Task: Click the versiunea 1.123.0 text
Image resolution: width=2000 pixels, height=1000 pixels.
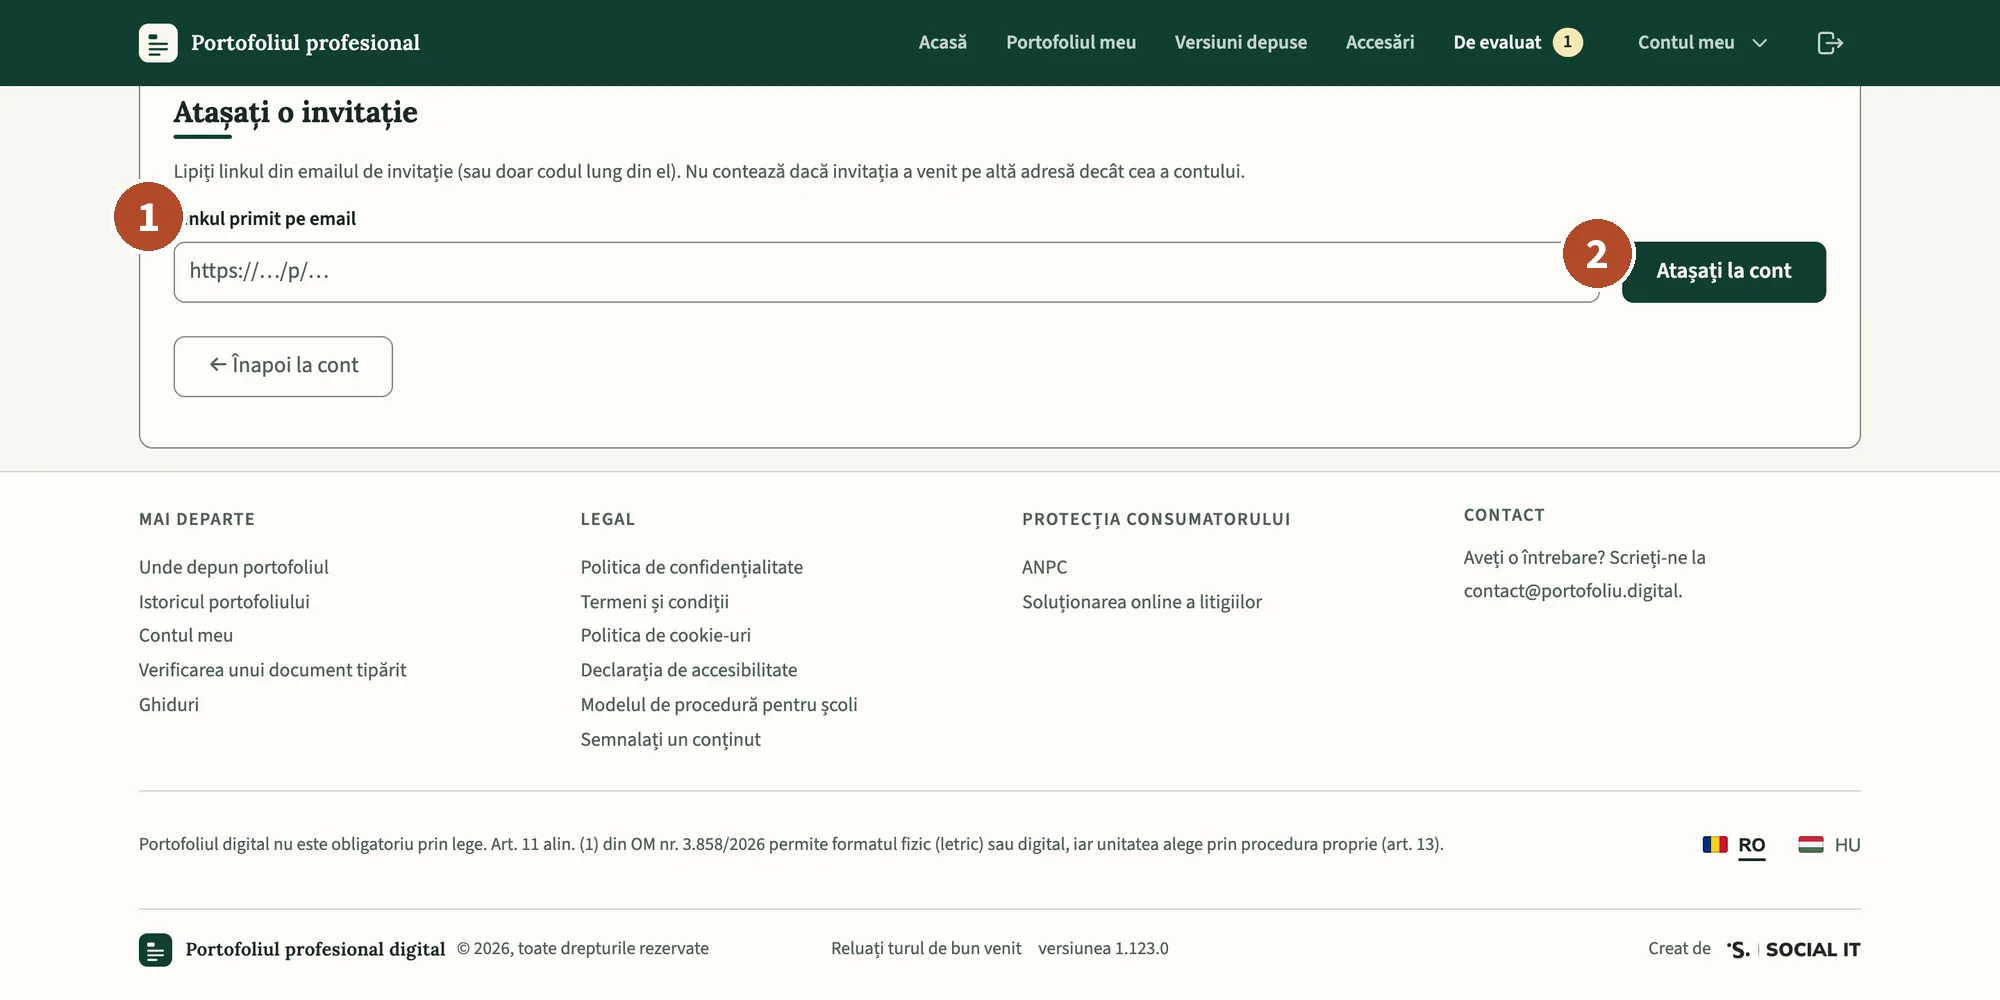Action: coord(1103,948)
